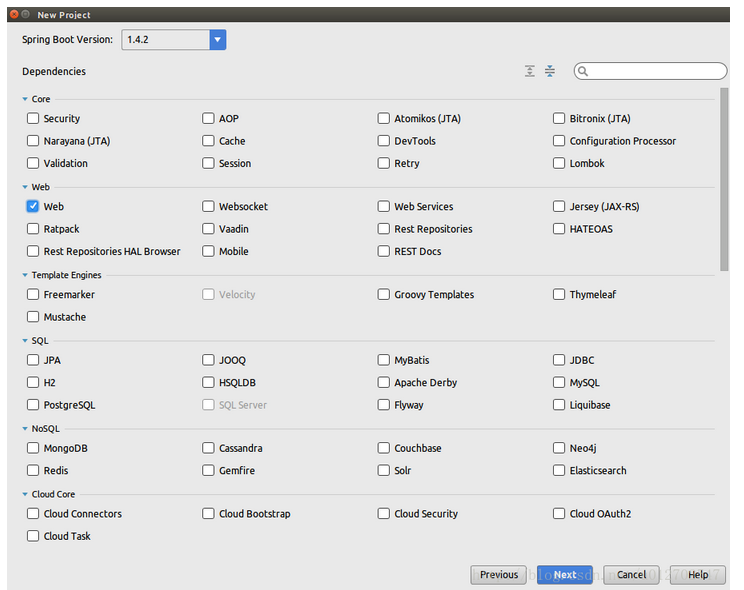
Task: Open Help for this dialog
Action: click(x=698, y=575)
